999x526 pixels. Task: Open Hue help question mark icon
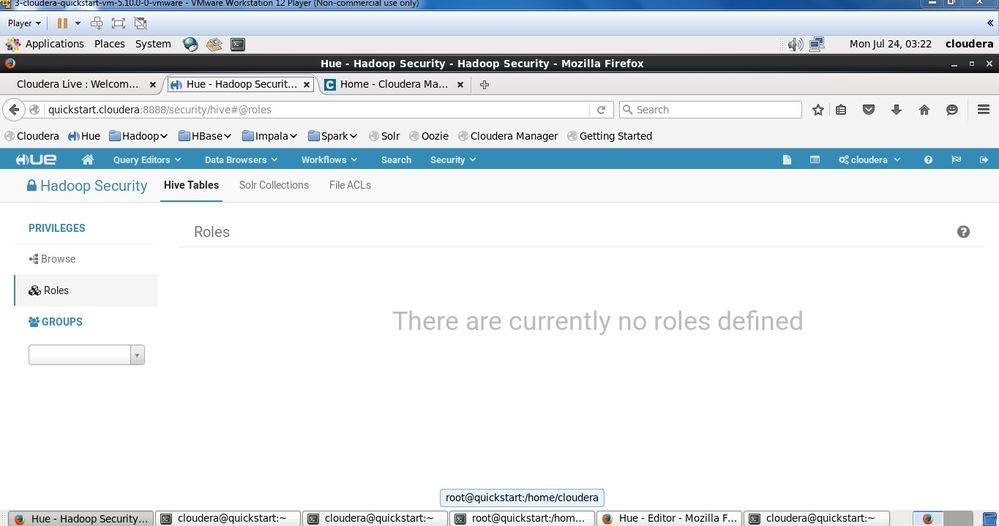(x=928, y=160)
